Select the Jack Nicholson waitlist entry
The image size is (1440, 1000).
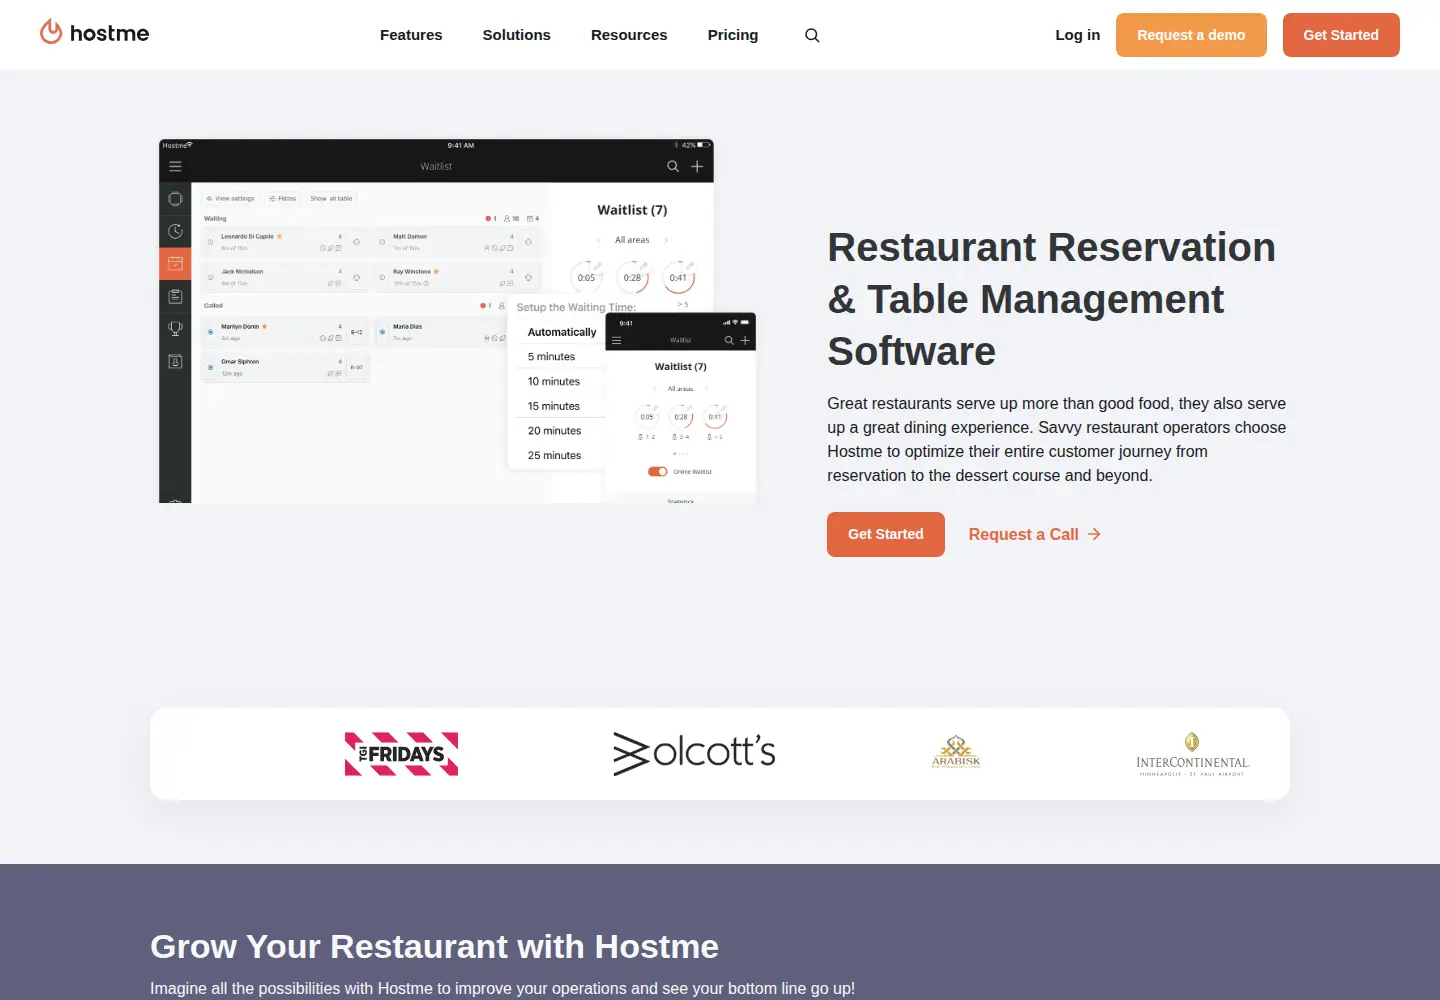pos(284,277)
